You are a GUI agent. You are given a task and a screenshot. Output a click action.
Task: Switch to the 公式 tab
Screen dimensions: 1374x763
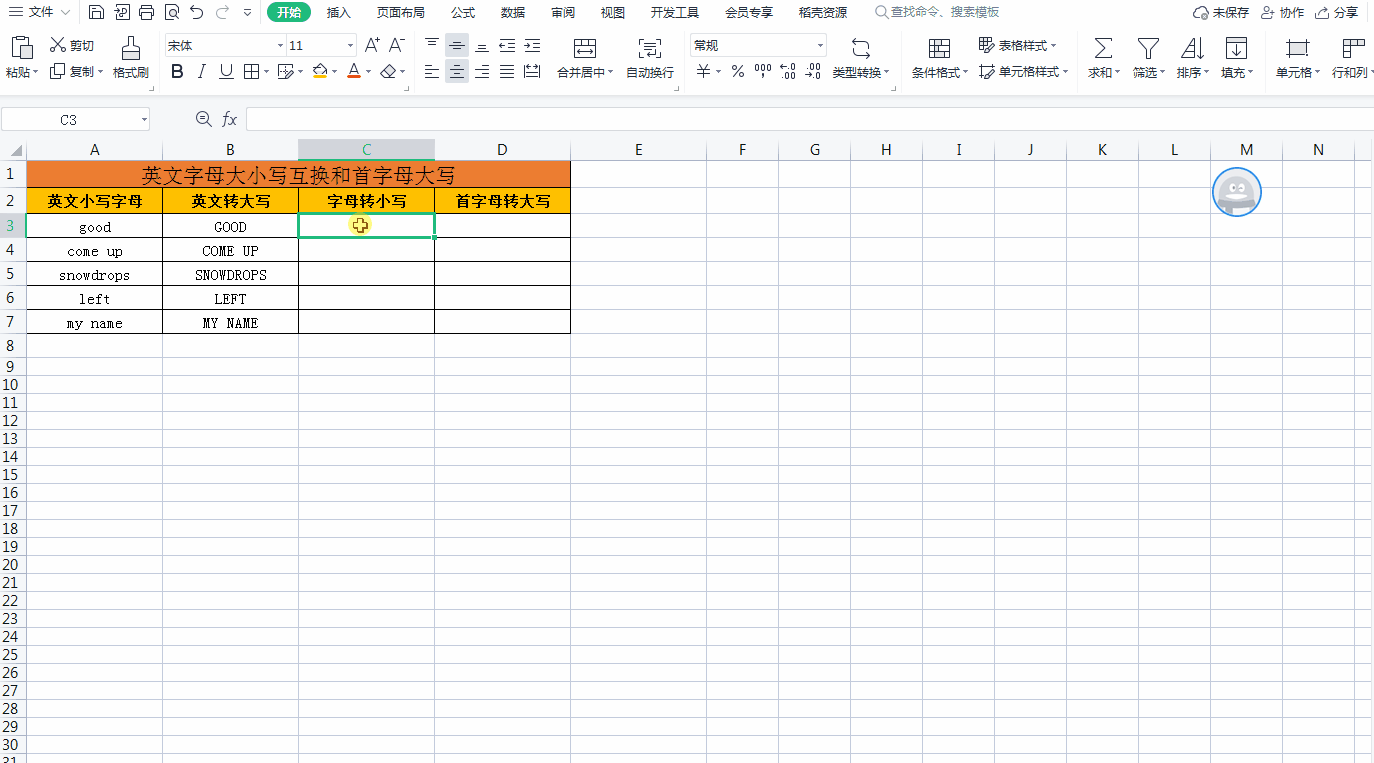pos(463,13)
